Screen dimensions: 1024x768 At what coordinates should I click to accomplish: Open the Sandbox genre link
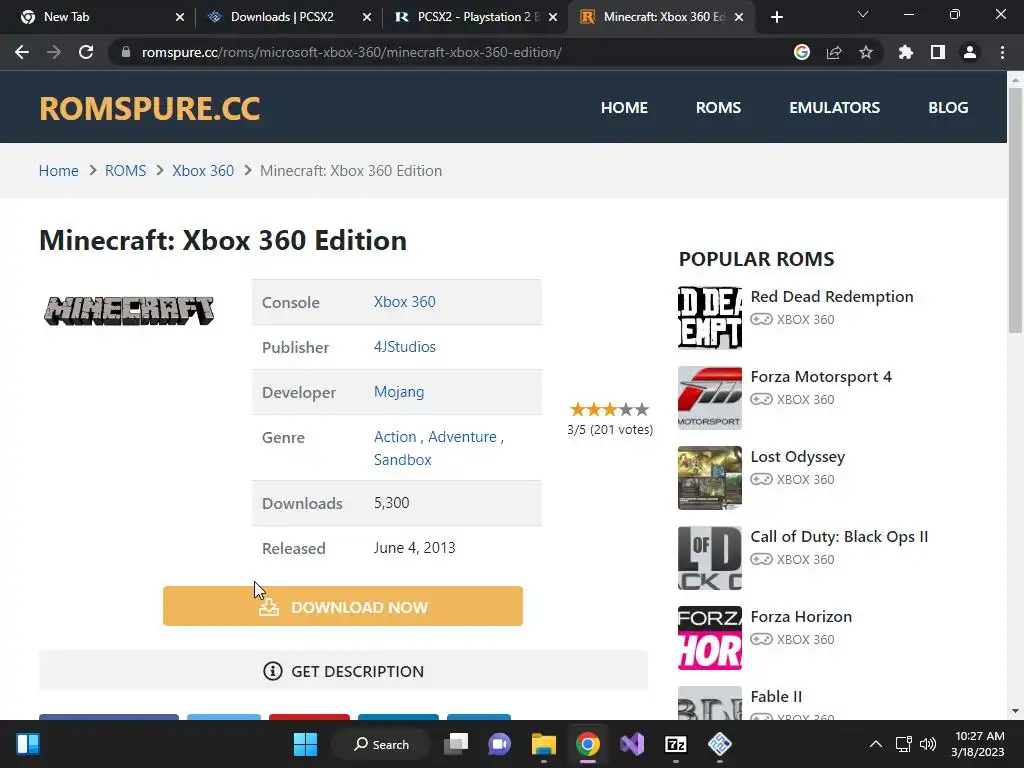pos(402,460)
